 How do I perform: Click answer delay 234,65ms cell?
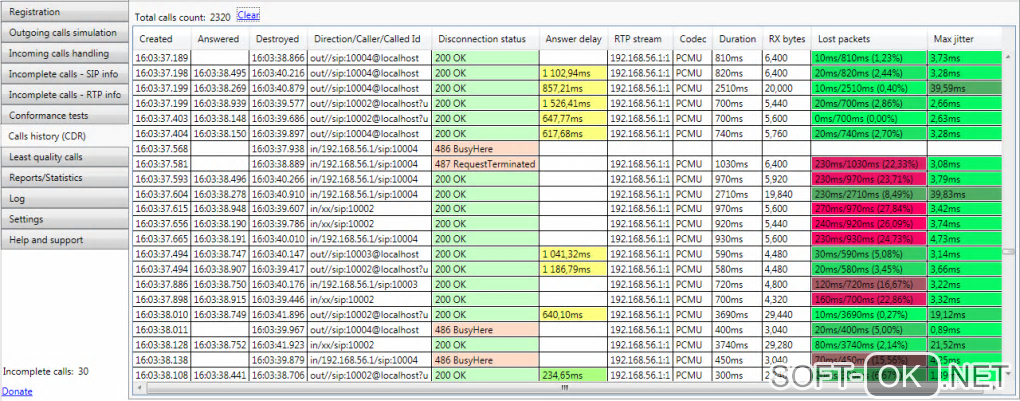click(x=574, y=375)
